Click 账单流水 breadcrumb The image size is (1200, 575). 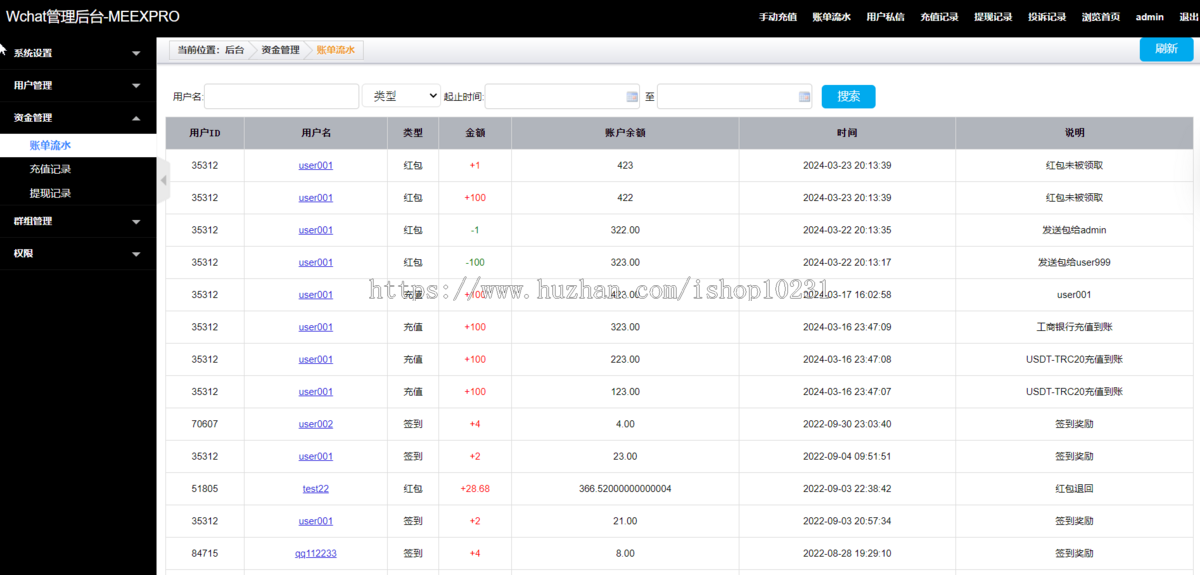pyautogui.click(x=335, y=50)
